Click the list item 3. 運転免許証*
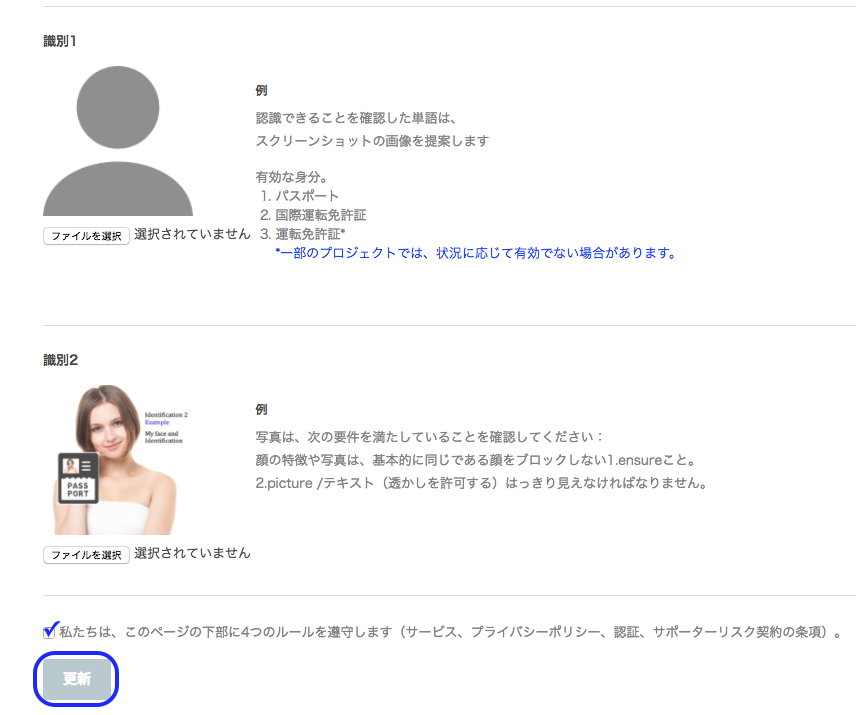The height and width of the screenshot is (715, 856). [302, 234]
